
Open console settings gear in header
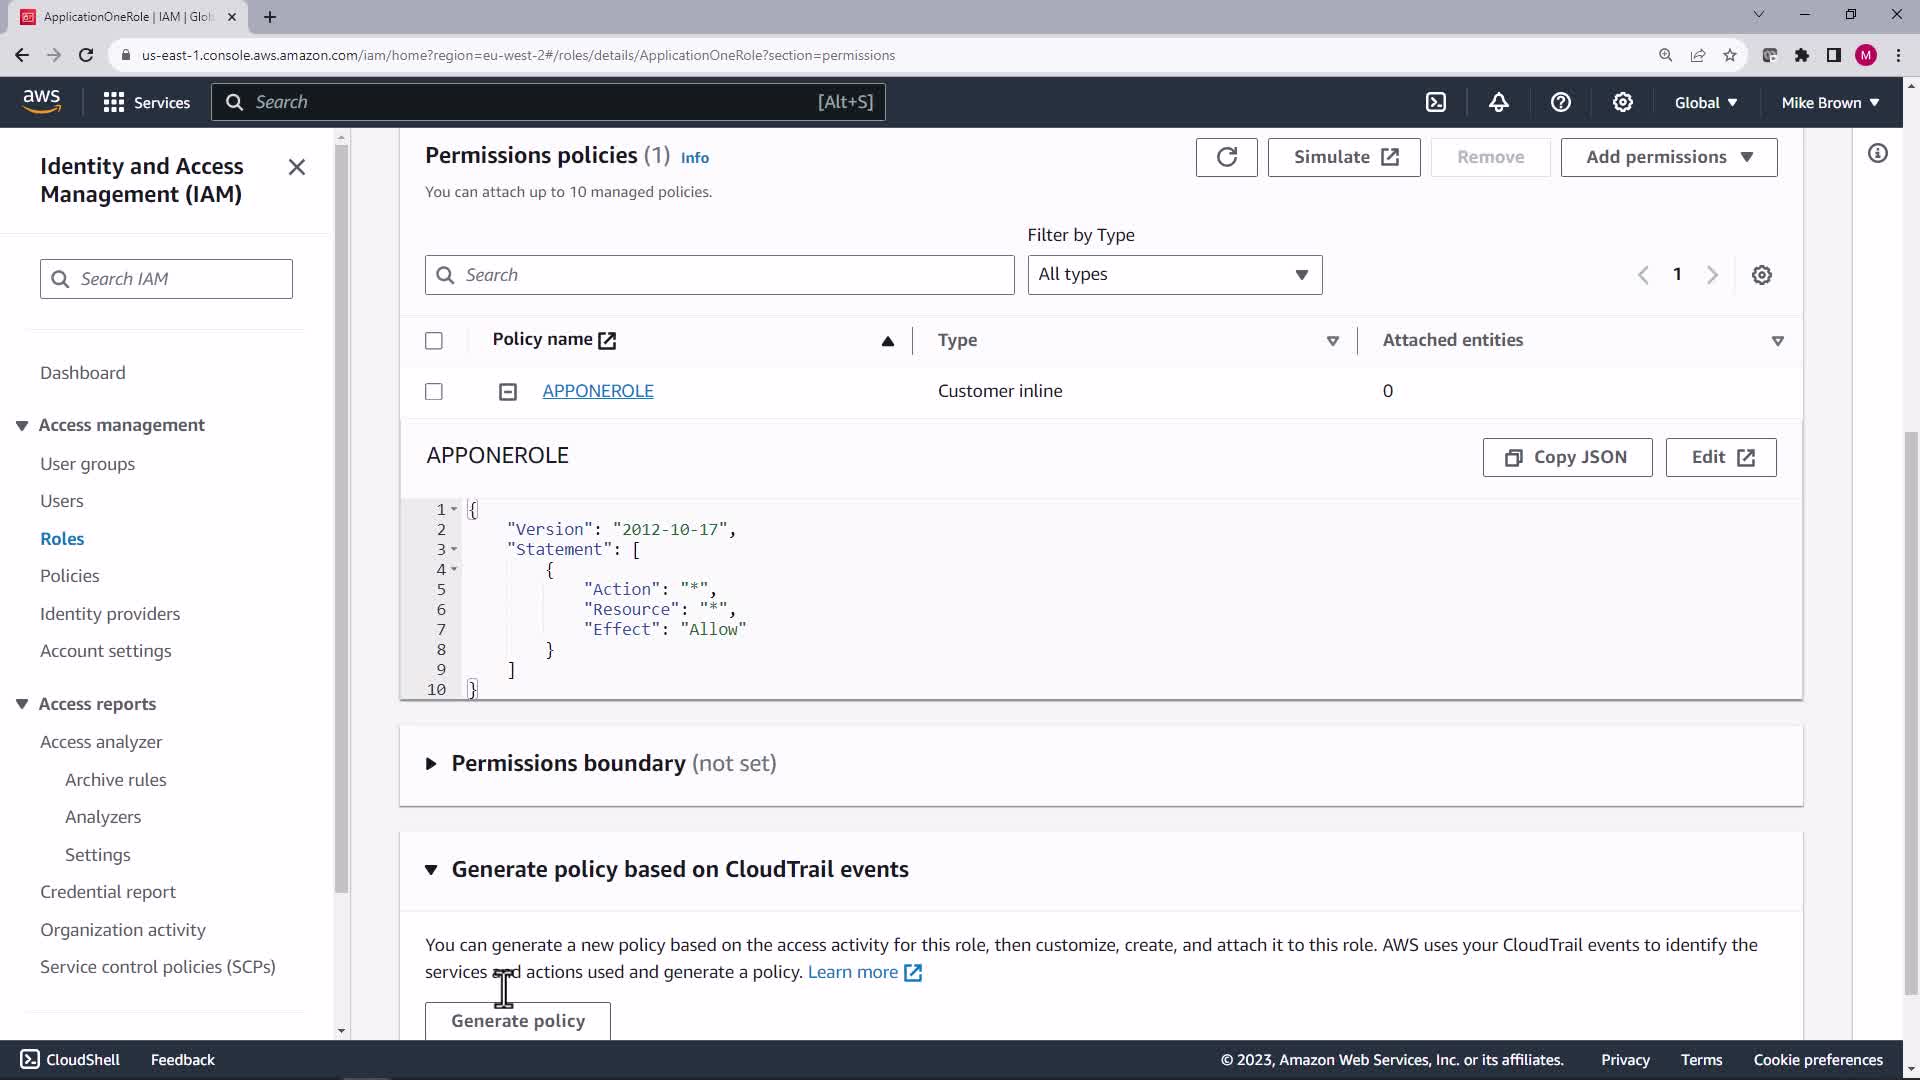pyautogui.click(x=1622, y=102)
